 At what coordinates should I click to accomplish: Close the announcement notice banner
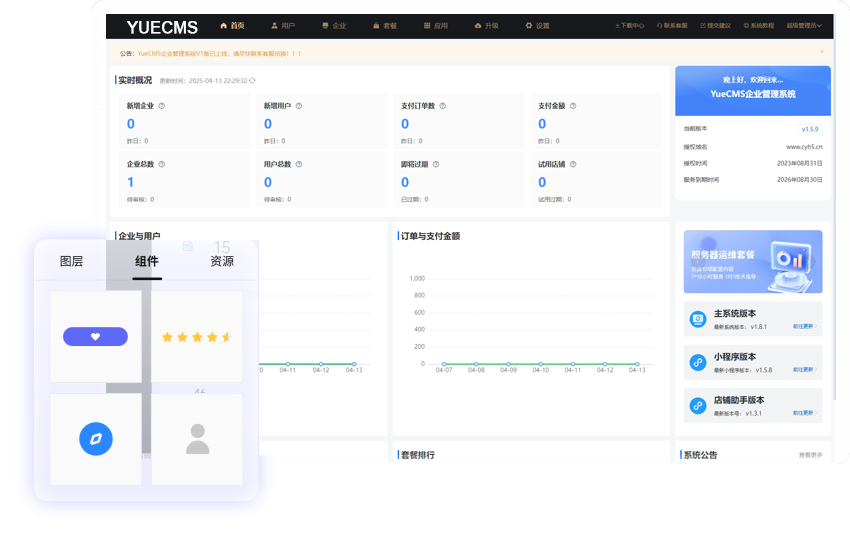click(x=822, y=52)
